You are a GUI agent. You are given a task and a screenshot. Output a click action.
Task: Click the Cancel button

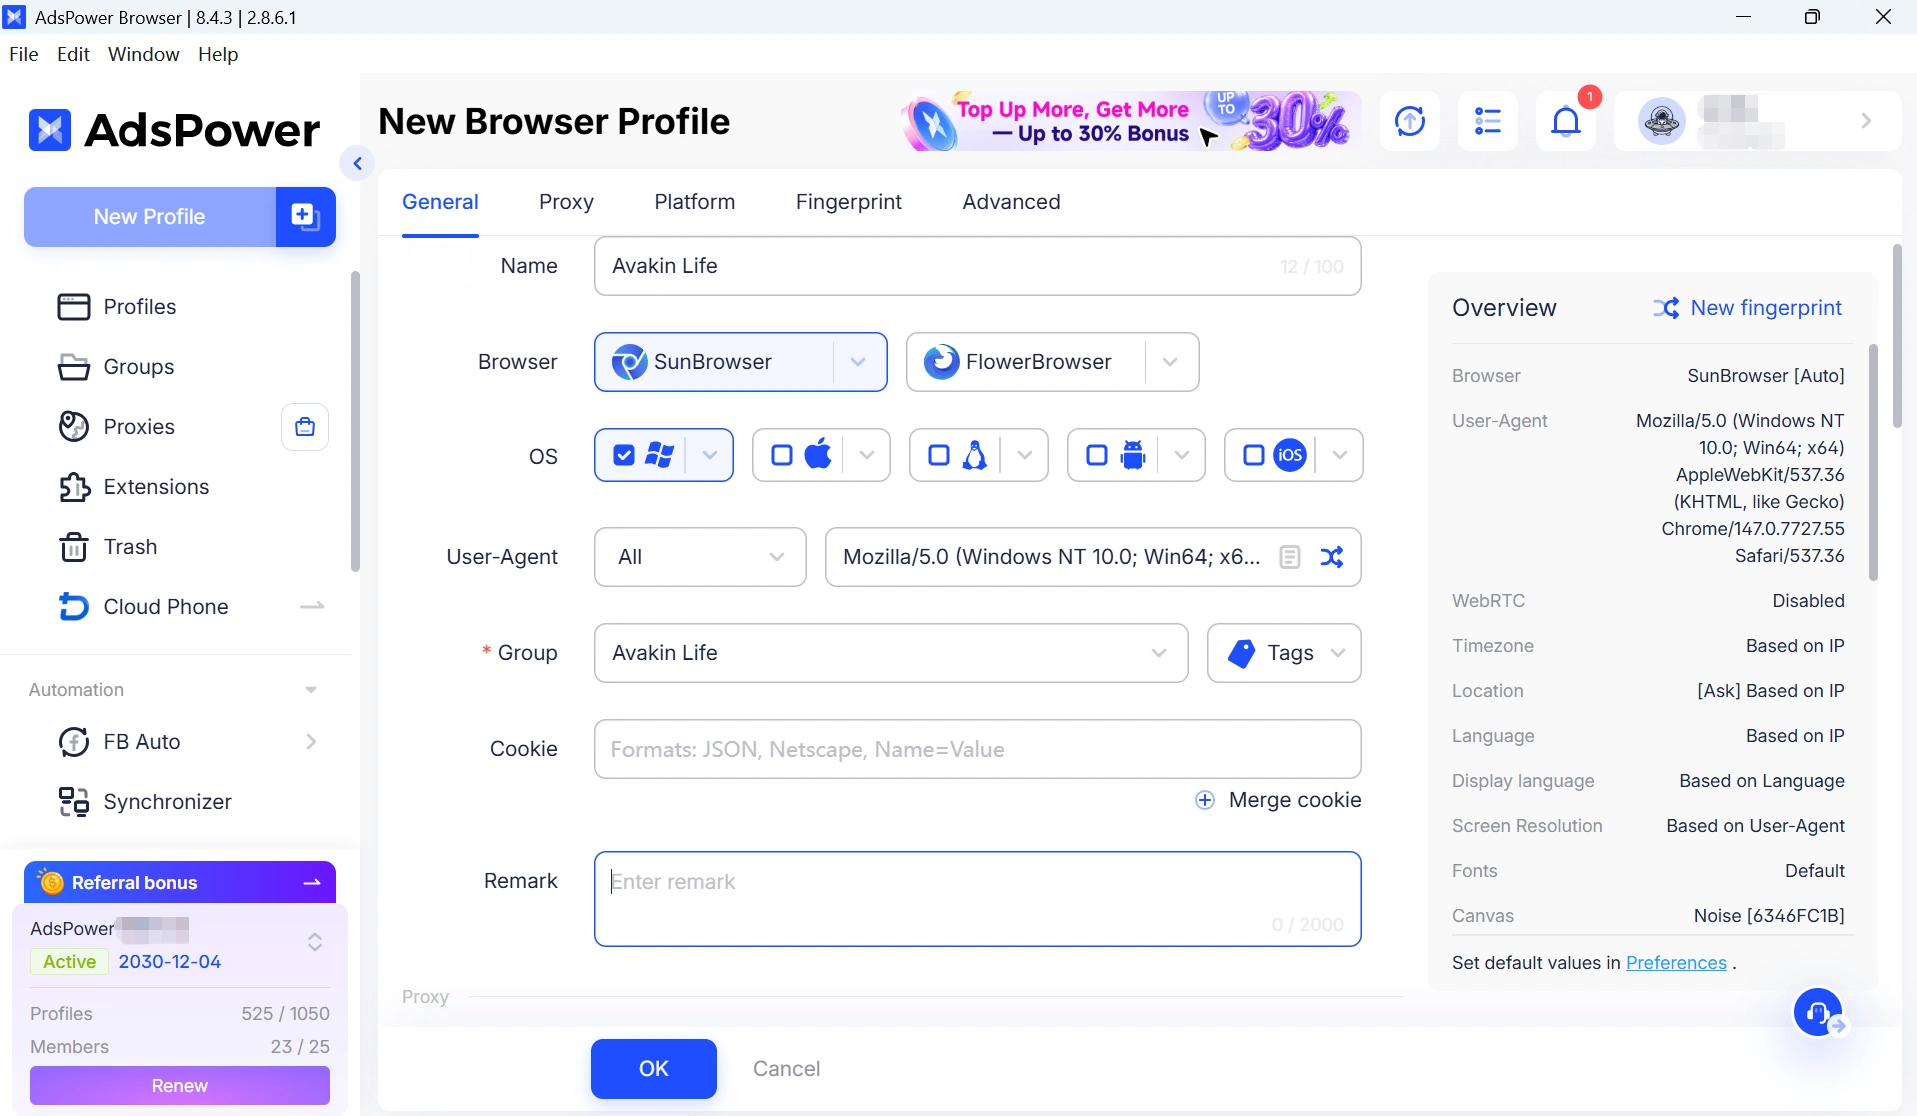point(787,1069)
